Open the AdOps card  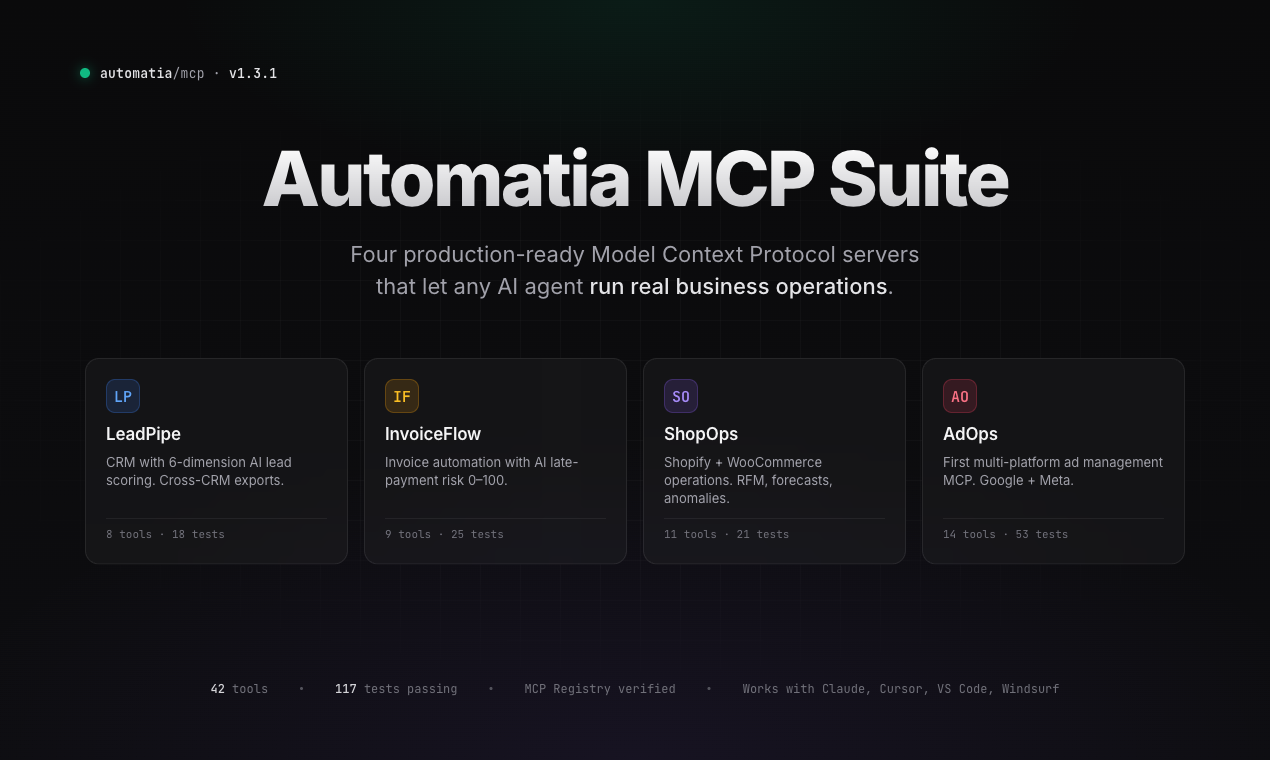(1053, 461)
